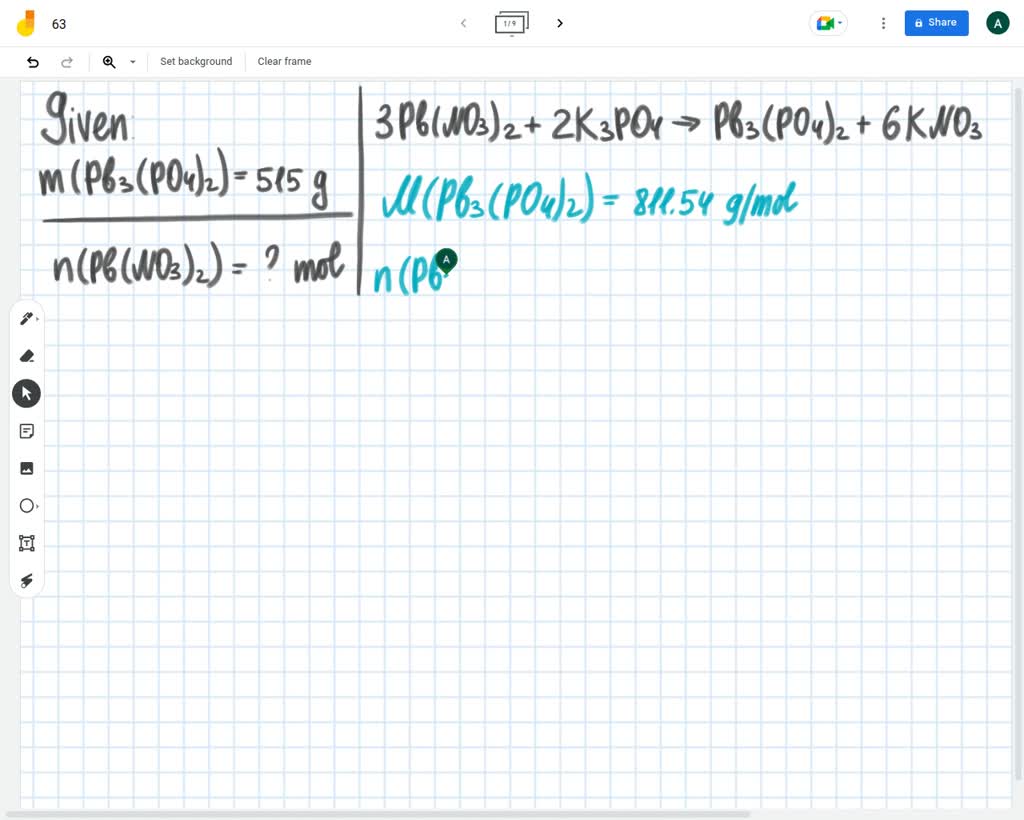
Task: Open the three-dot overflow menu
Action: pos(883,22)
